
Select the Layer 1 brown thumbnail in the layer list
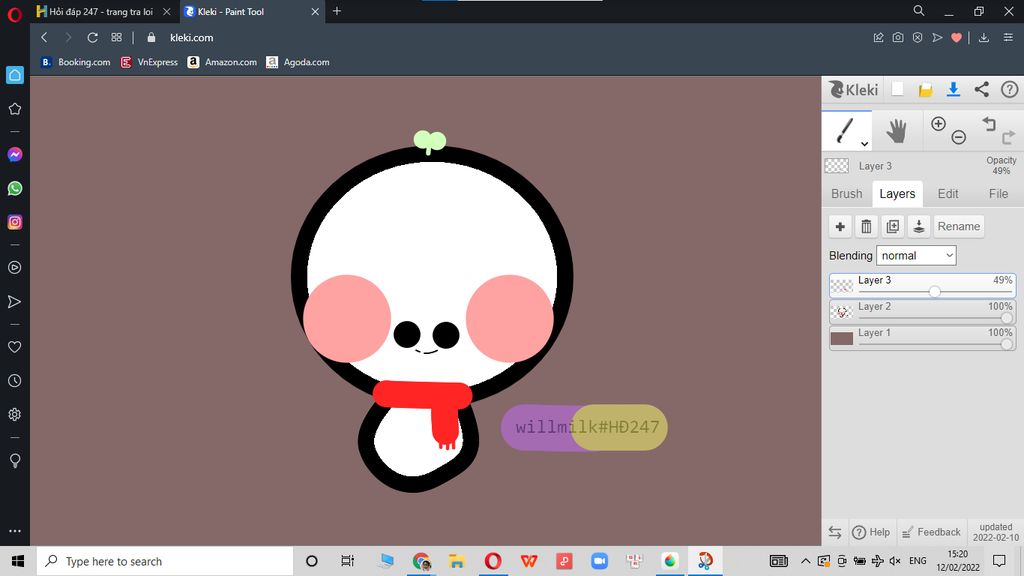point(842,338)
